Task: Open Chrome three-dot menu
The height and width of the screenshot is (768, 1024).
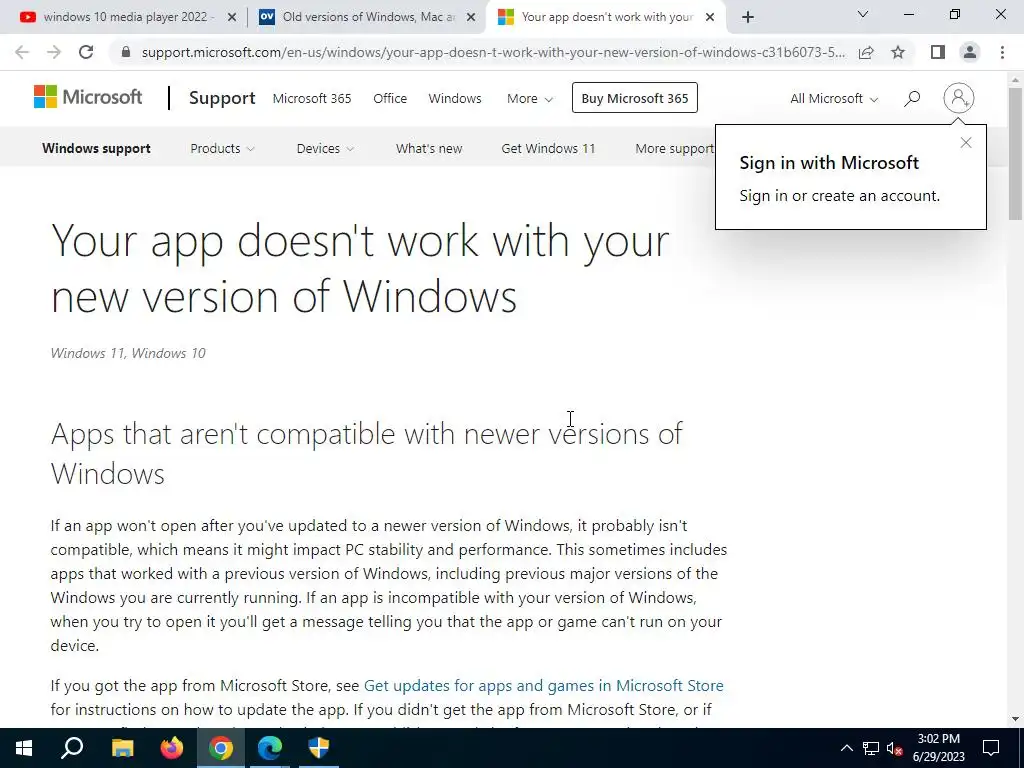Action: tap(1002, 52)
